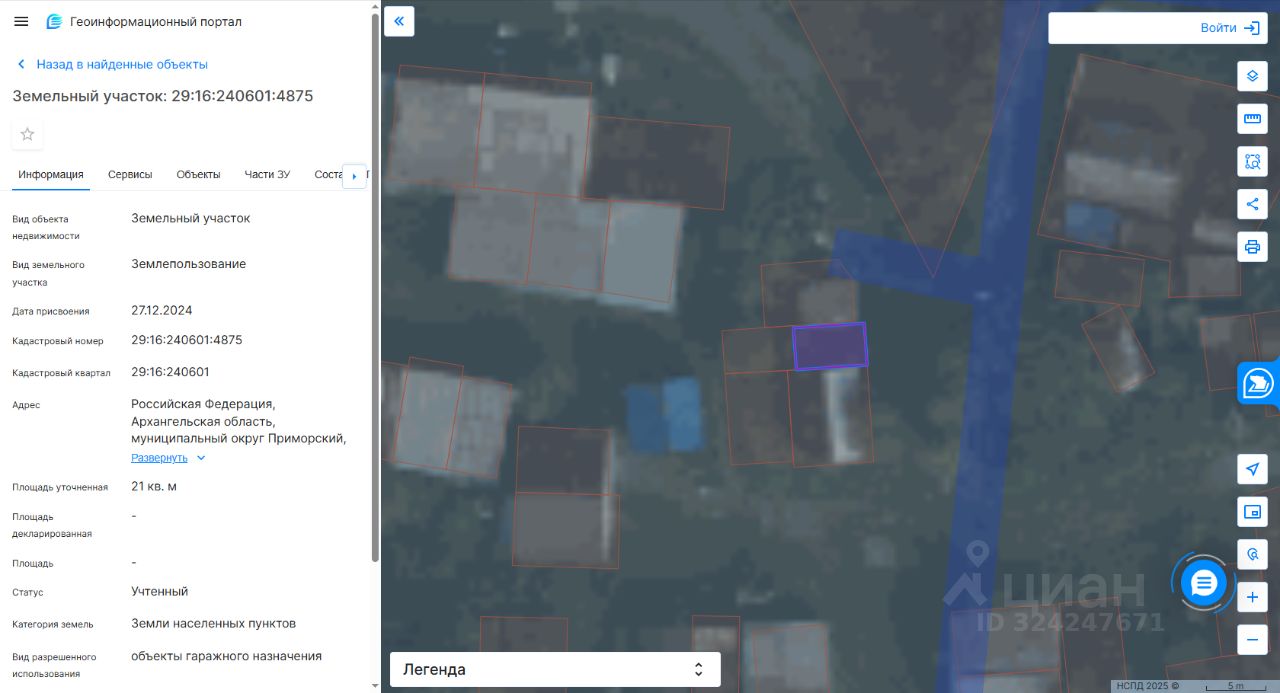Zoom in on the map
The height and width of the screenshot is (693, 1280).
point(1252,597)
